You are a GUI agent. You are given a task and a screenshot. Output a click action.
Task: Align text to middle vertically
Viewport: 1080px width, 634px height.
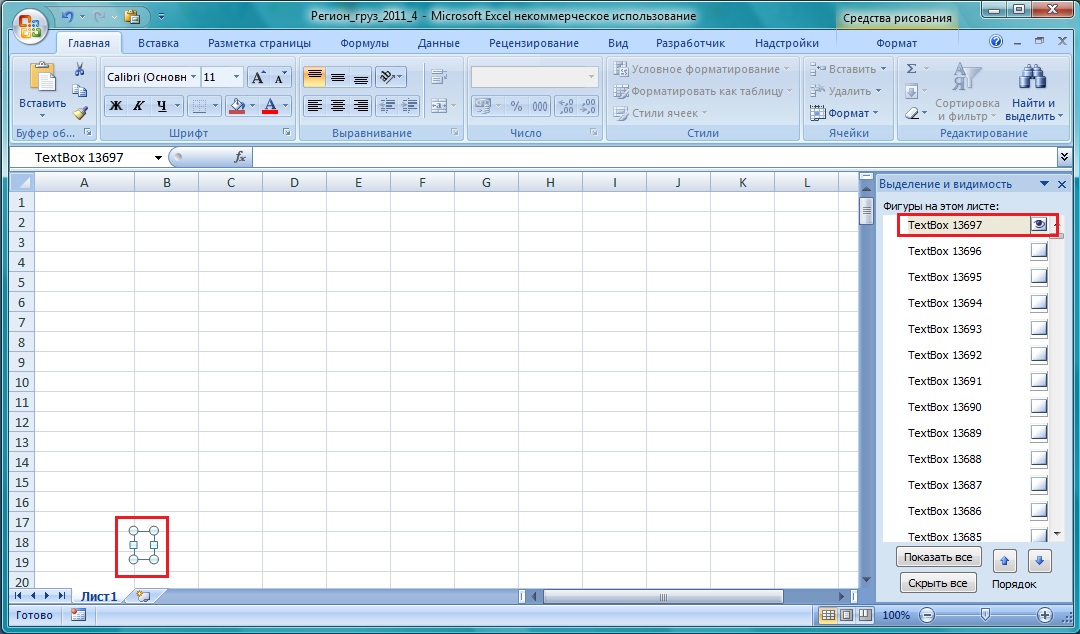point(338,76)
